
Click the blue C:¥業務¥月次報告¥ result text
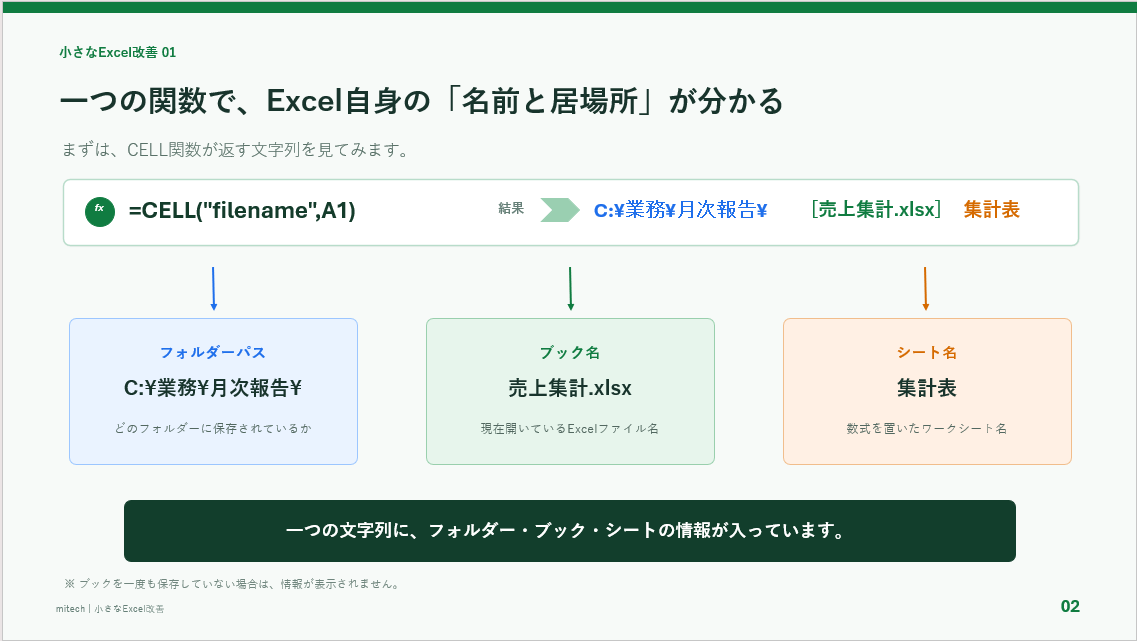click(680, 210)
